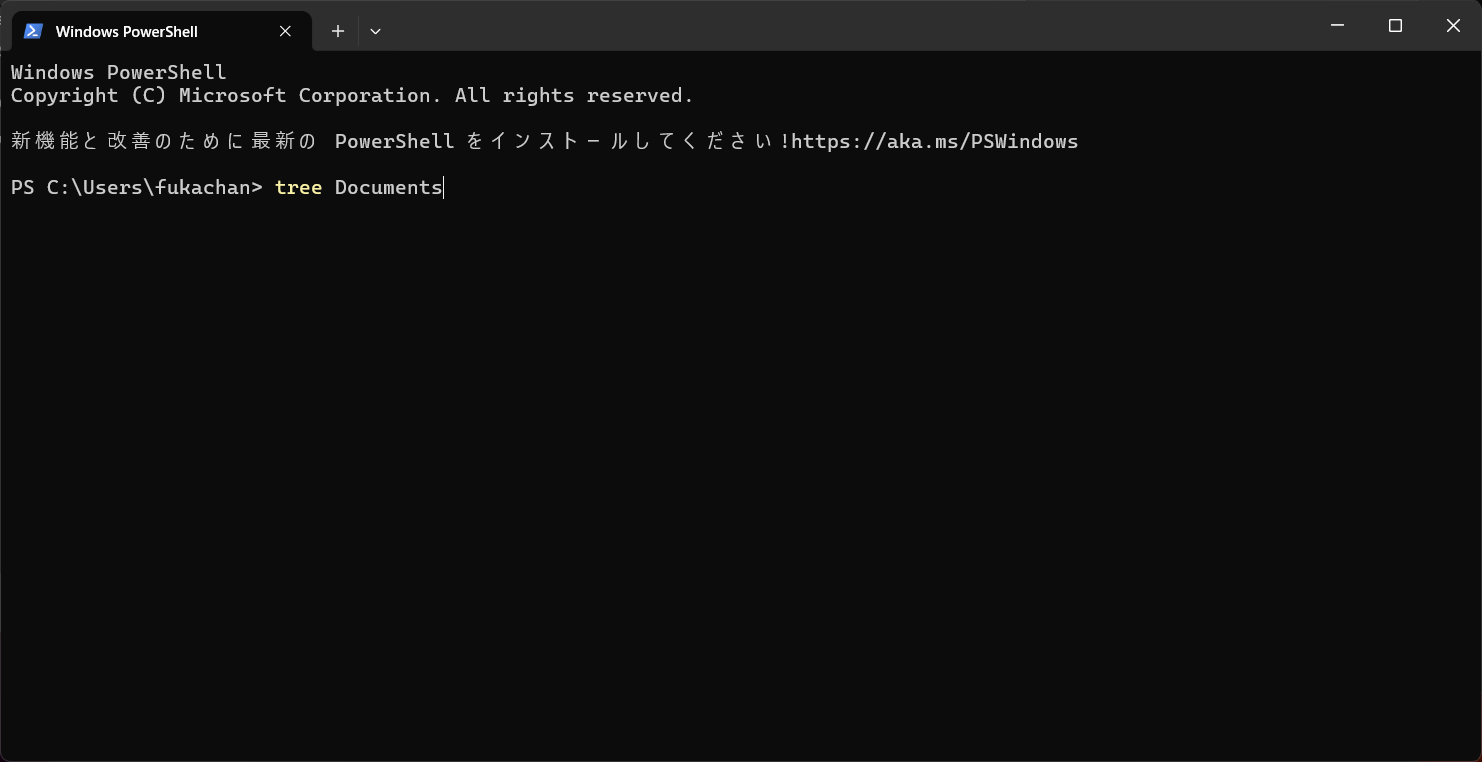The image size is (1482, 762).
Task: Click the 'インストールしてください' text
Action: [633, 141]
